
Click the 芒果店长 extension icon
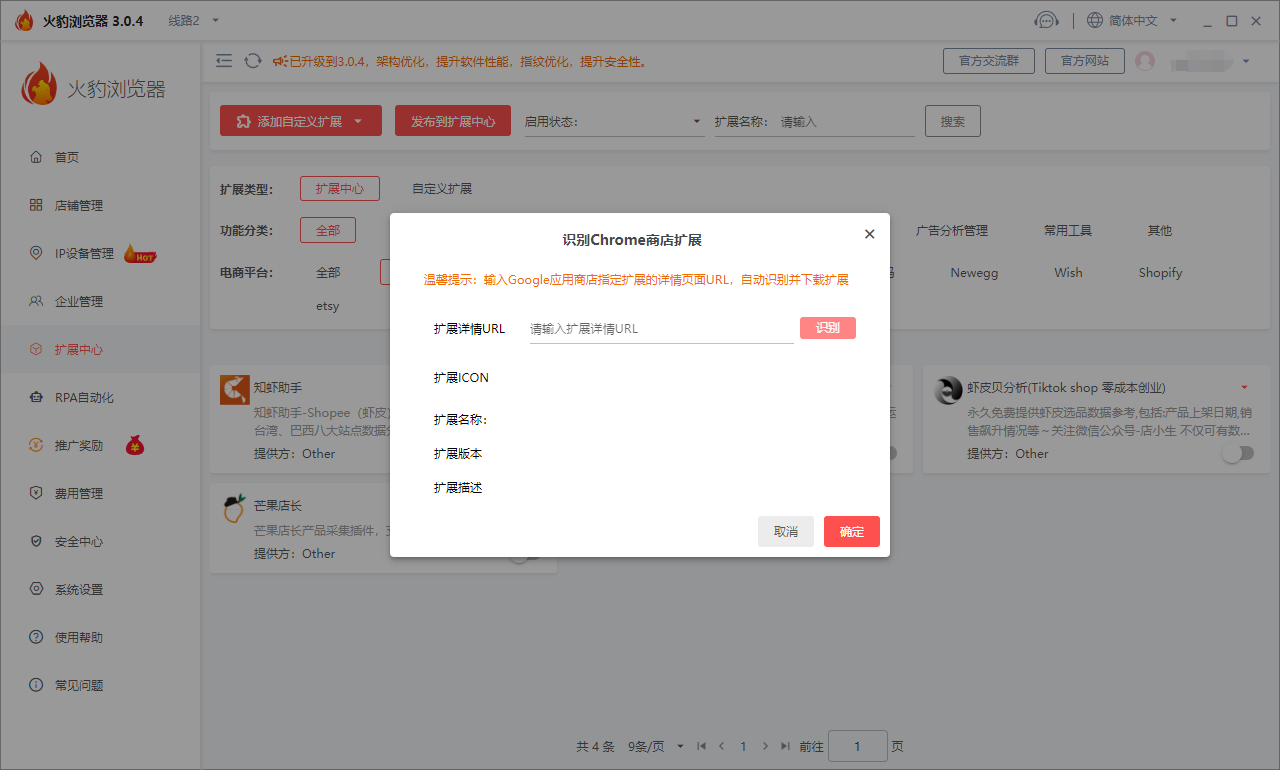(x=234, y=509)
